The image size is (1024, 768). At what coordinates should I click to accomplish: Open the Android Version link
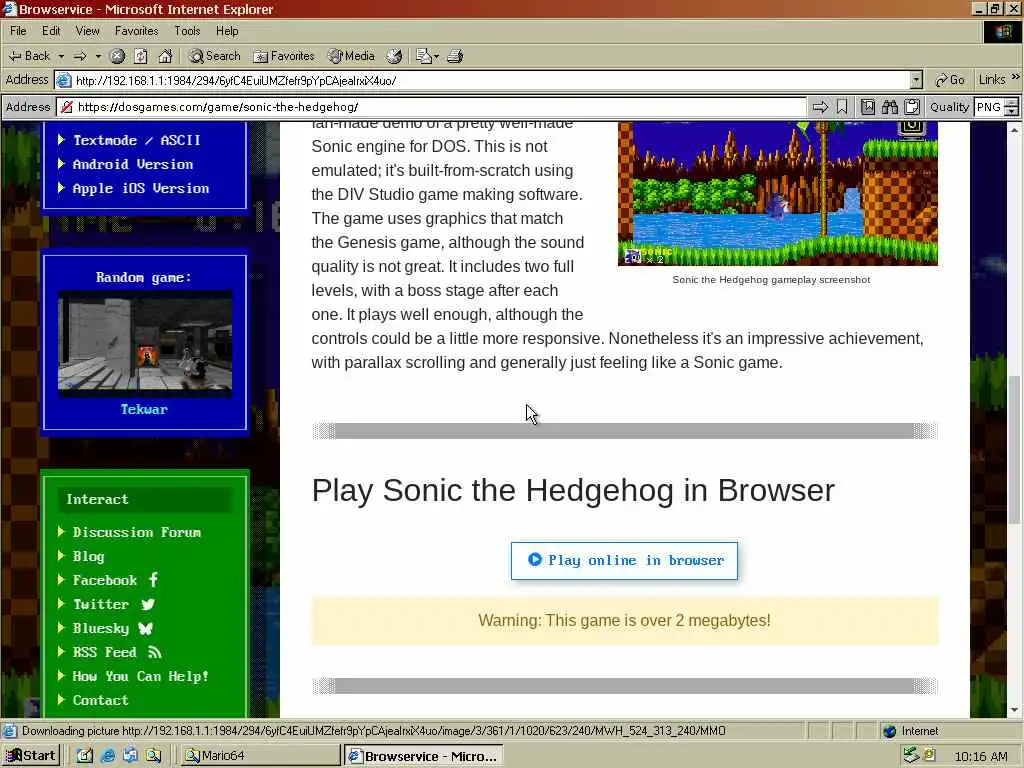[133, 164]
